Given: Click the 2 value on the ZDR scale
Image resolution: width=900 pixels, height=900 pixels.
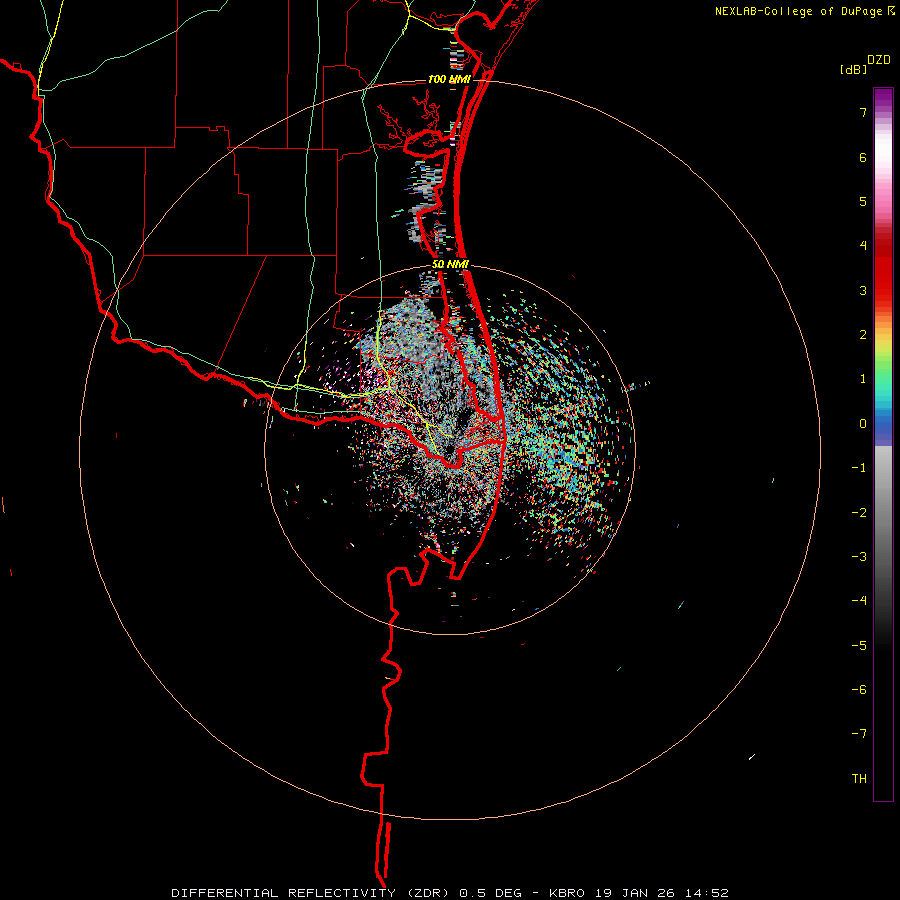Looking at the screenshot, I should 863,335.
